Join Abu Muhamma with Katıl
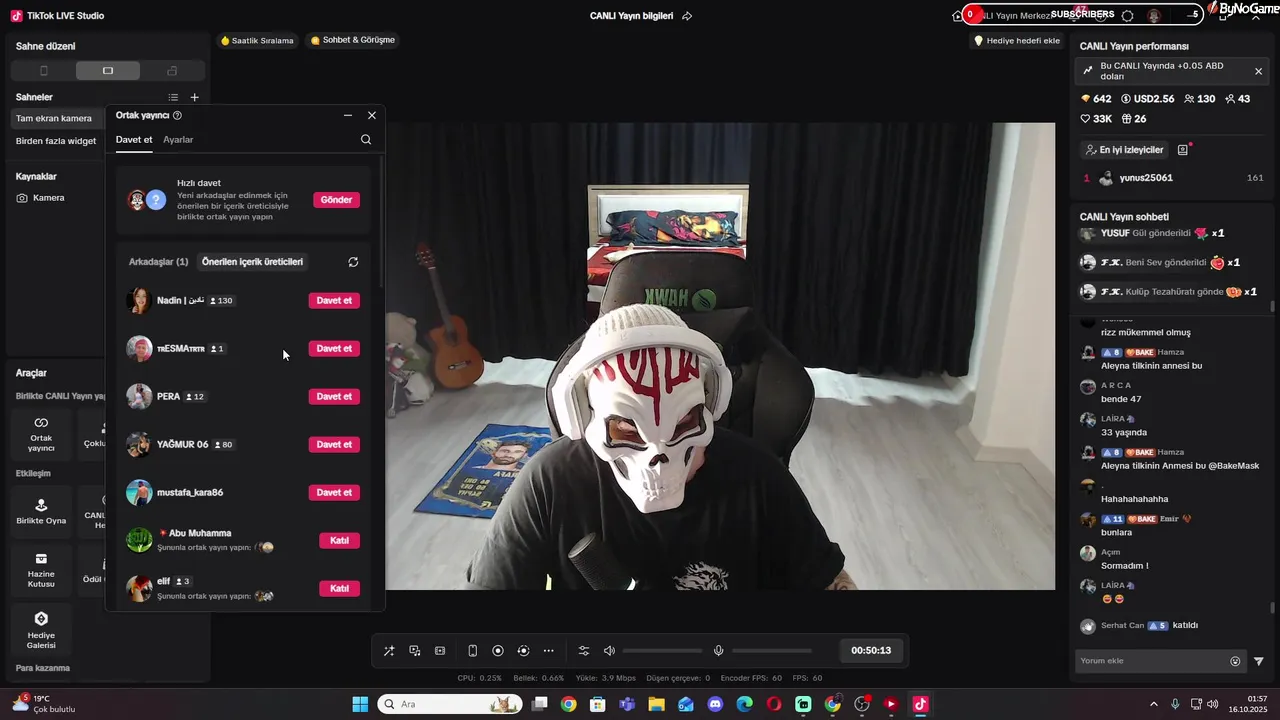This screenshot has height=720, width=1280. pos(339,541)
